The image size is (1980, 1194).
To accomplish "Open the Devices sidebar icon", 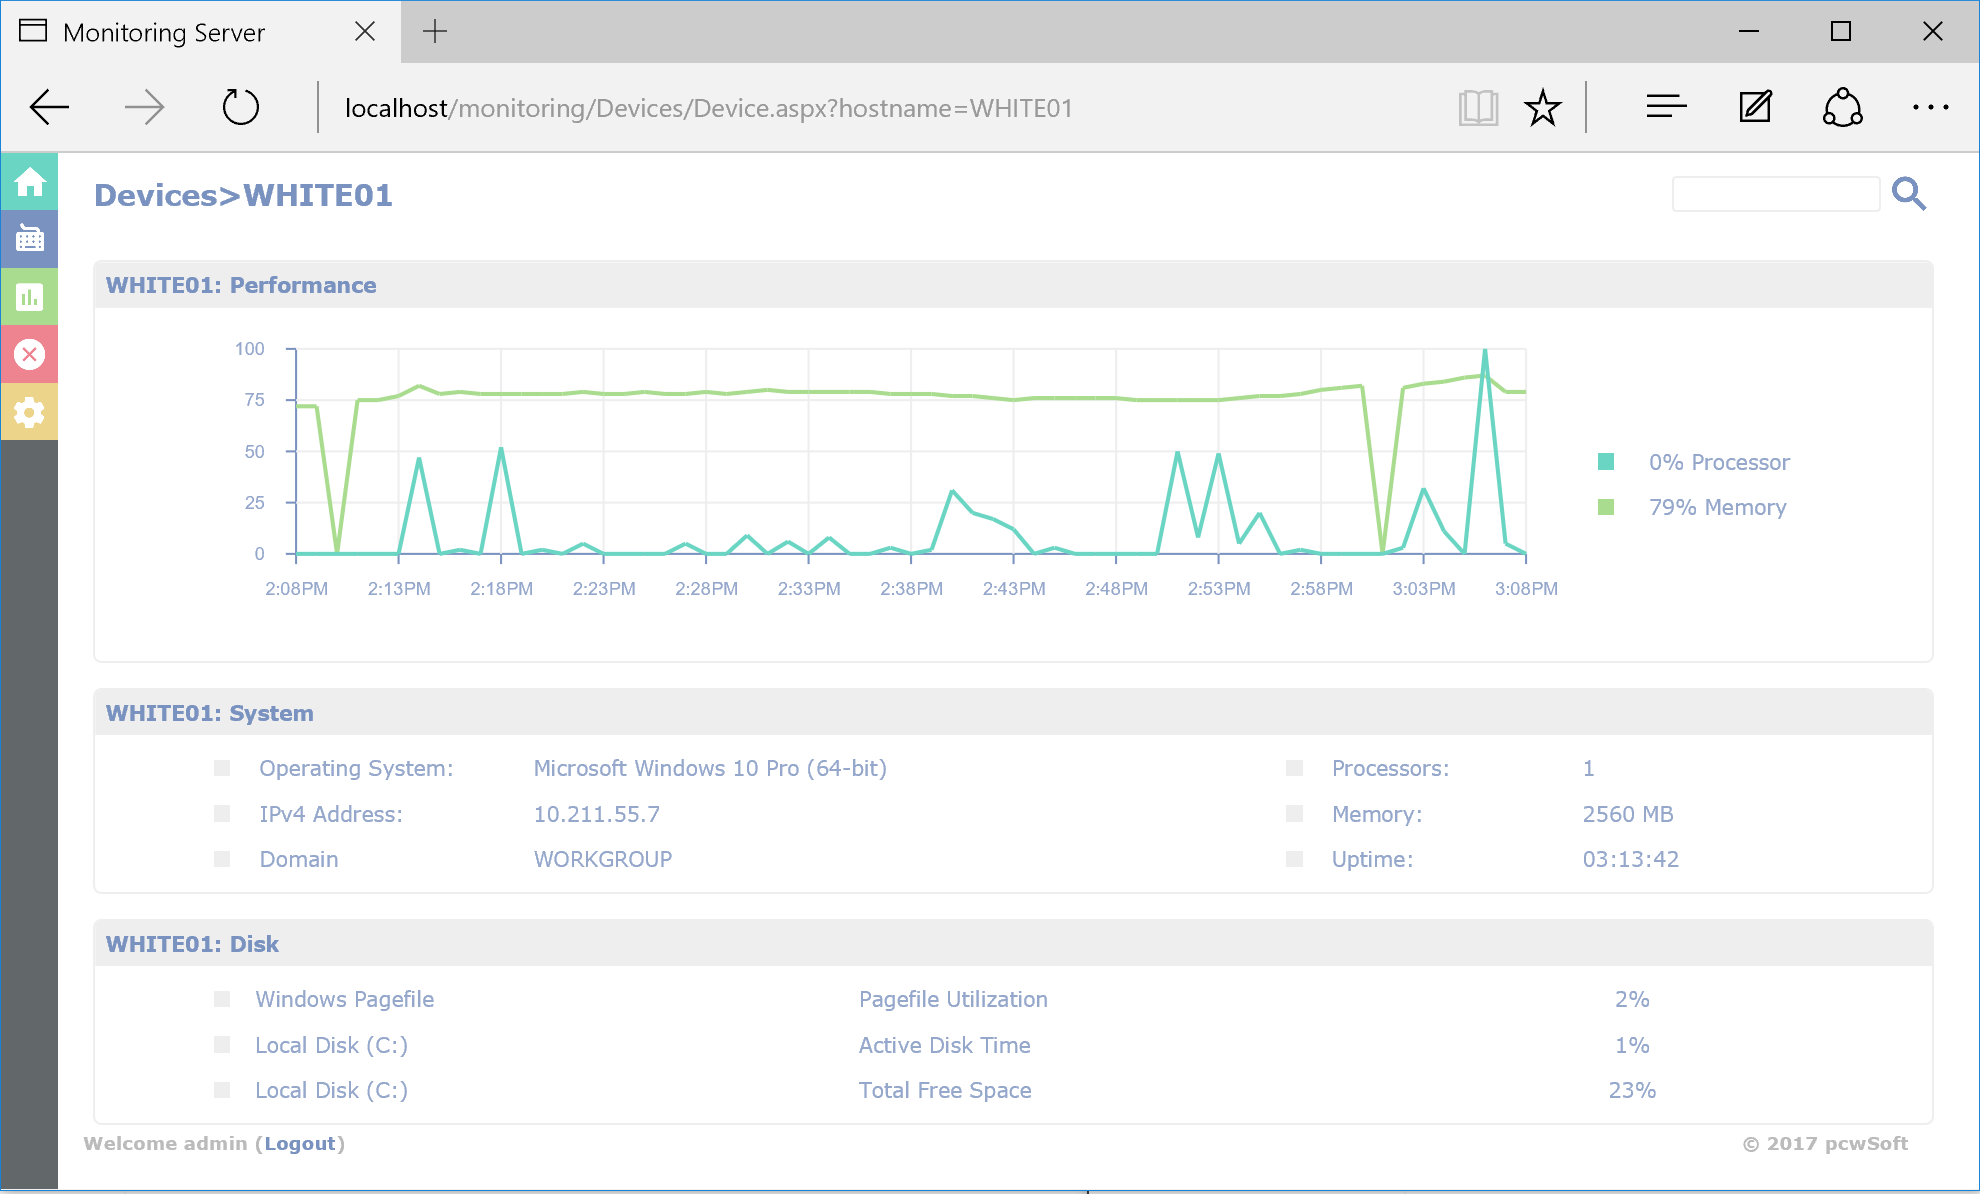I will click(x=29, y=239).
